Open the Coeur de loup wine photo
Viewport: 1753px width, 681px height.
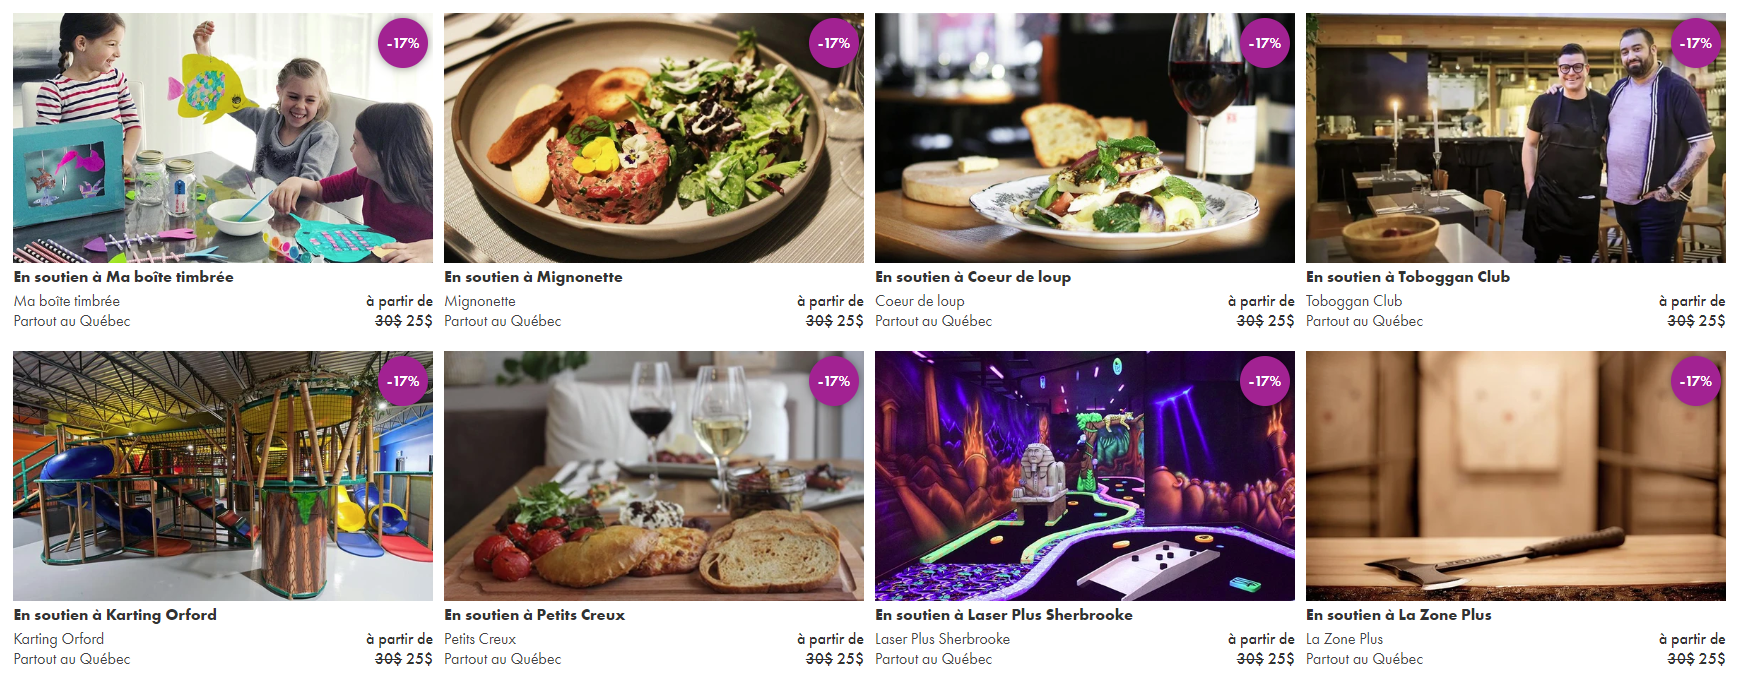(1085, 138)
